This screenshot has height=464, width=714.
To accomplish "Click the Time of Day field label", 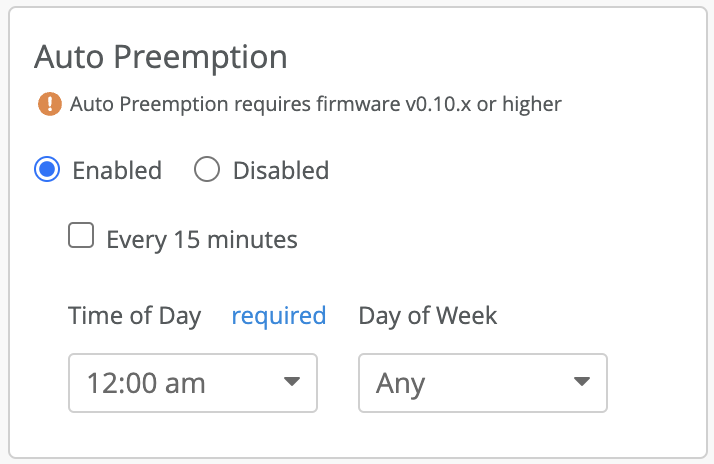I will (x=135, y=316).
